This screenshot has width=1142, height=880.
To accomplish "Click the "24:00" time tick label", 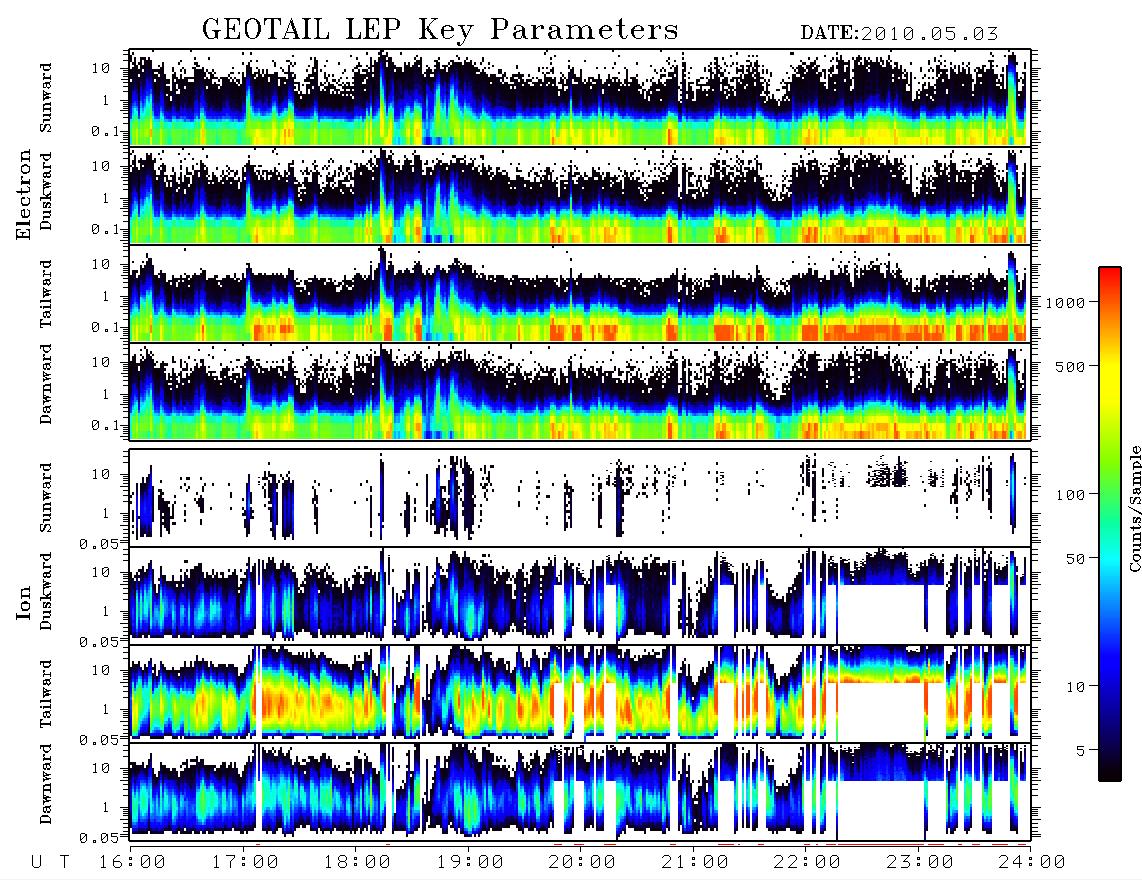I will click(1033, 862).
